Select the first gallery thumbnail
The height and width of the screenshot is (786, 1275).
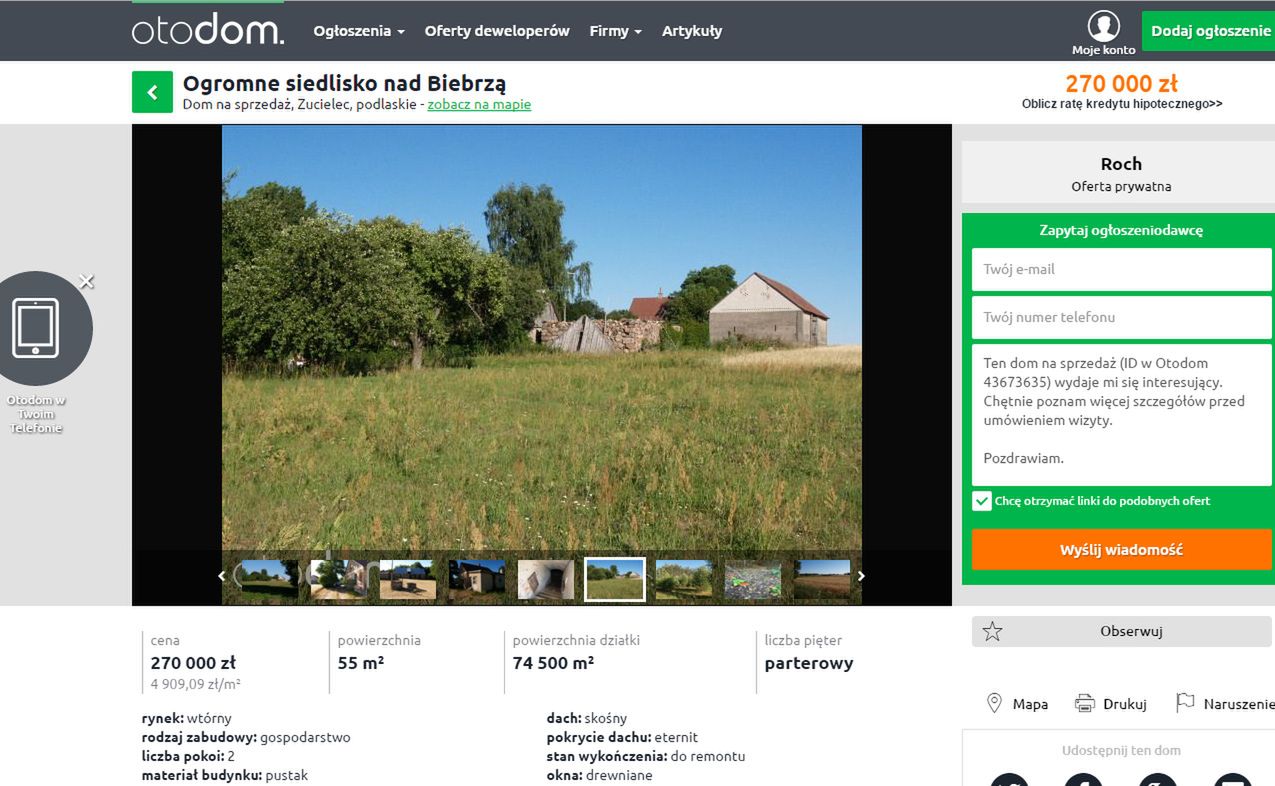(x=269, y=579)
